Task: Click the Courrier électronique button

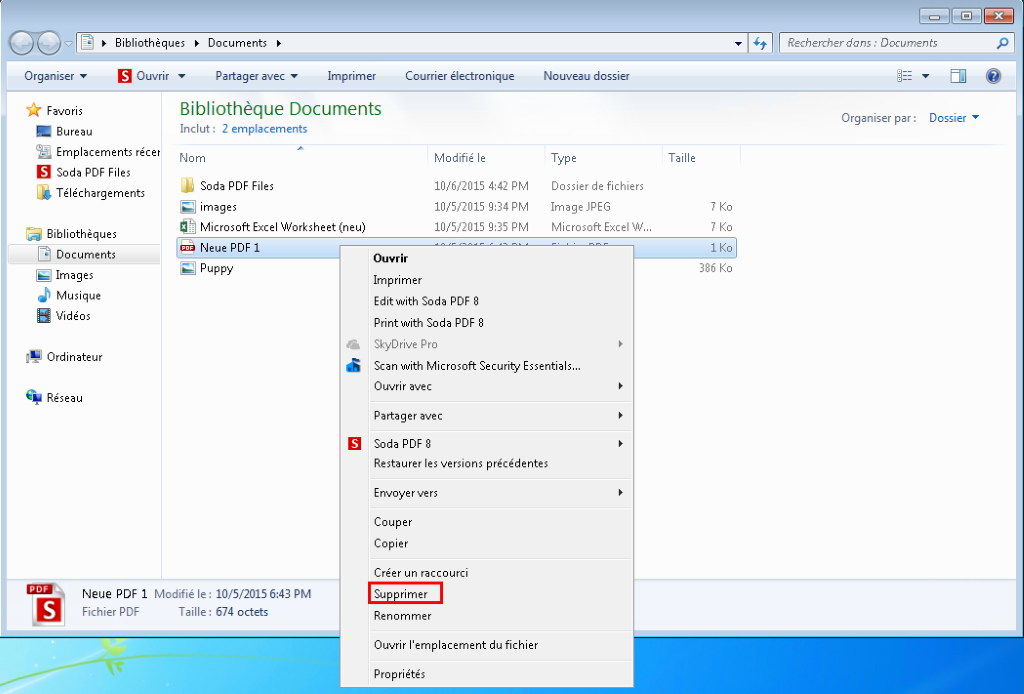Action: click(x=460, y=76)
